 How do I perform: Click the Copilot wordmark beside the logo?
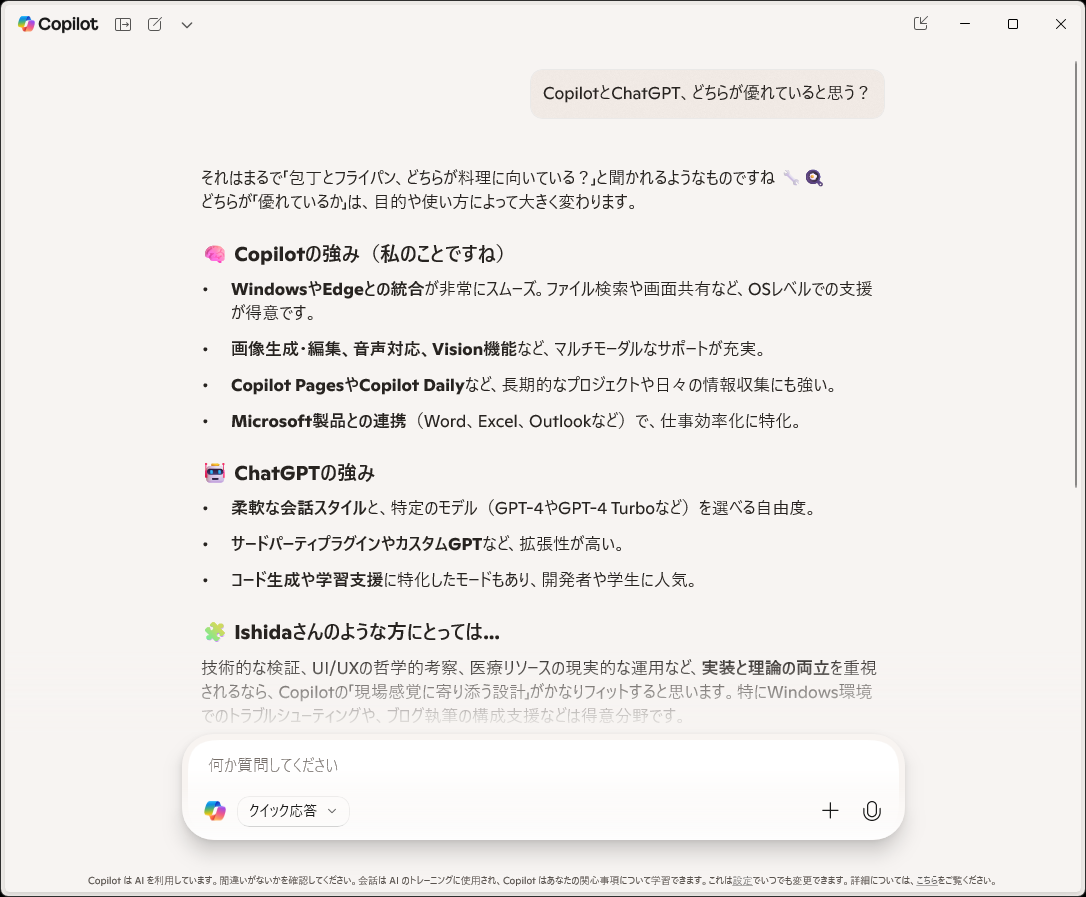point(68,24)
